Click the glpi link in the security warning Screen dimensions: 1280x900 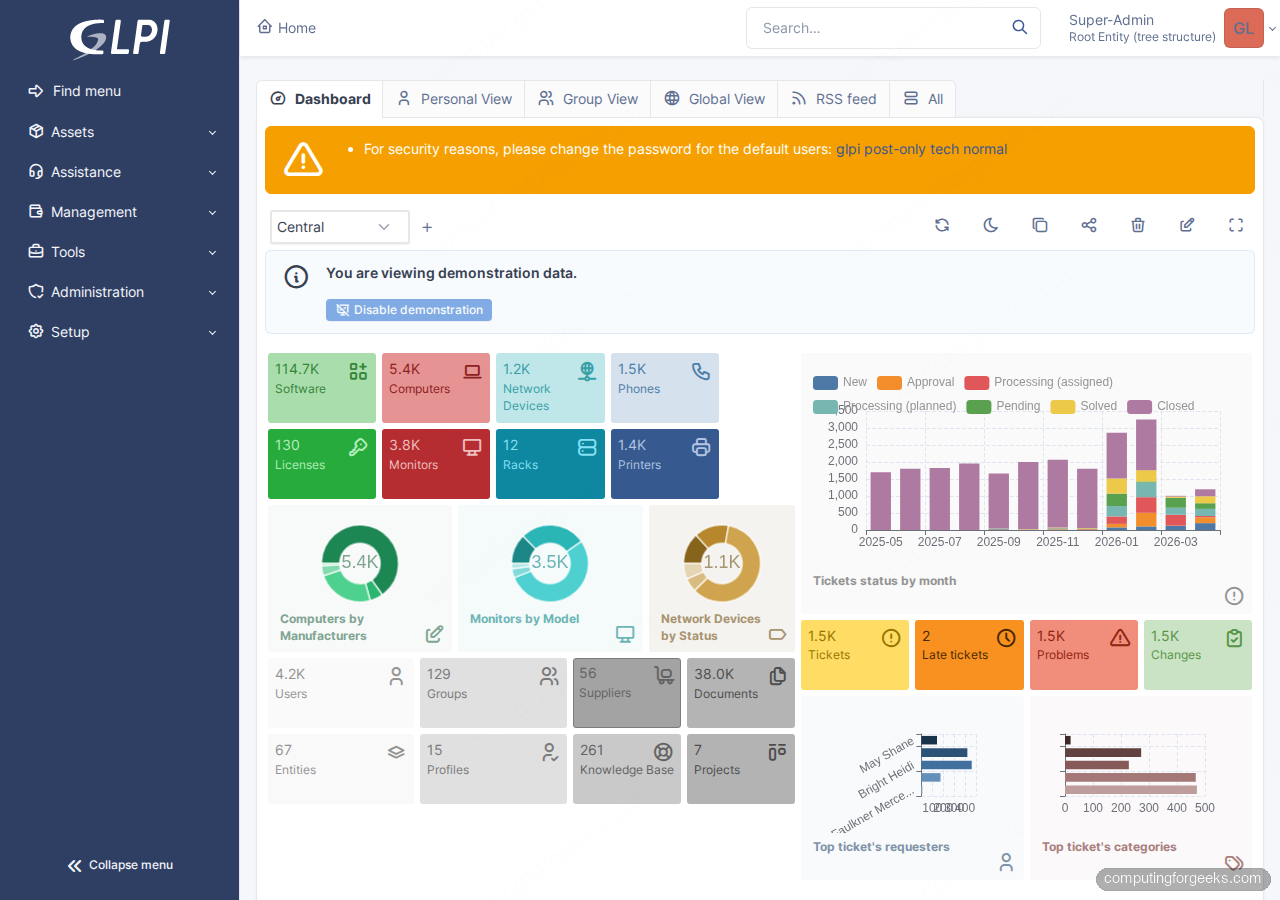pos(847,148)
